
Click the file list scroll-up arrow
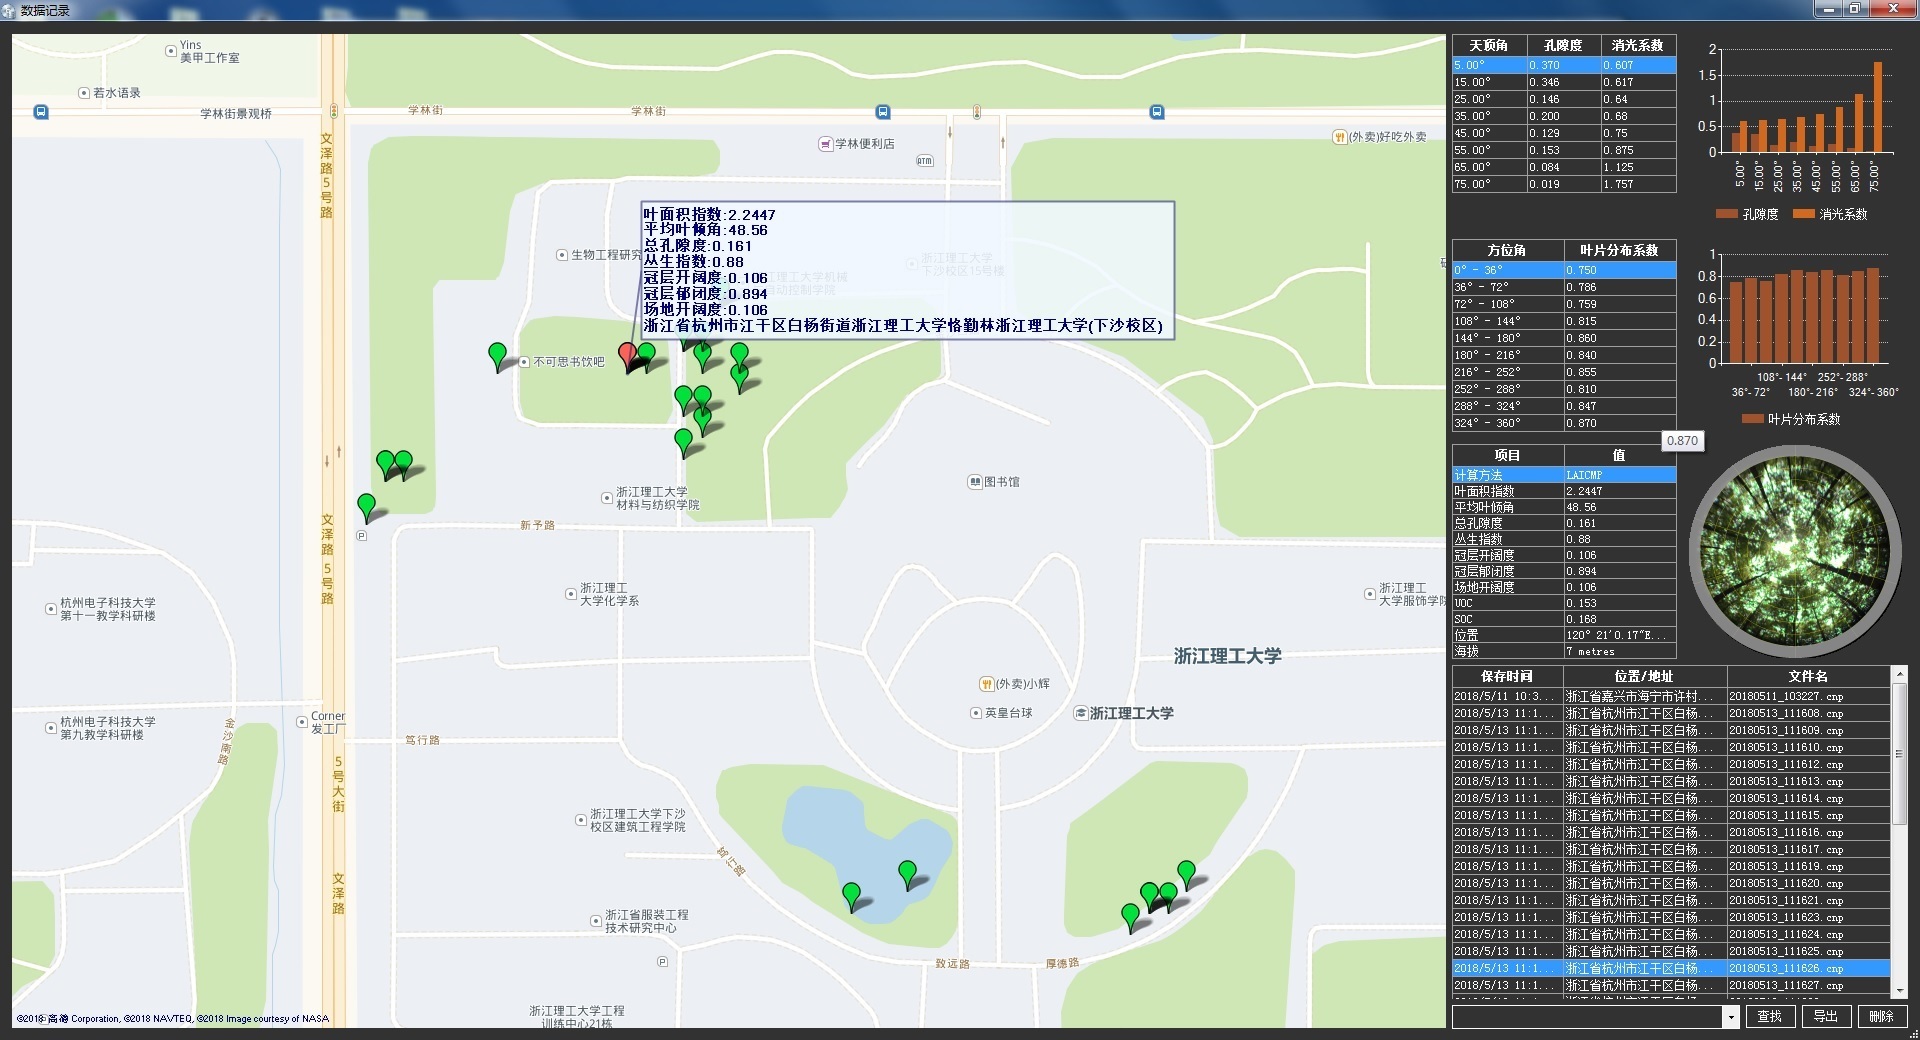click(1900, 675)
